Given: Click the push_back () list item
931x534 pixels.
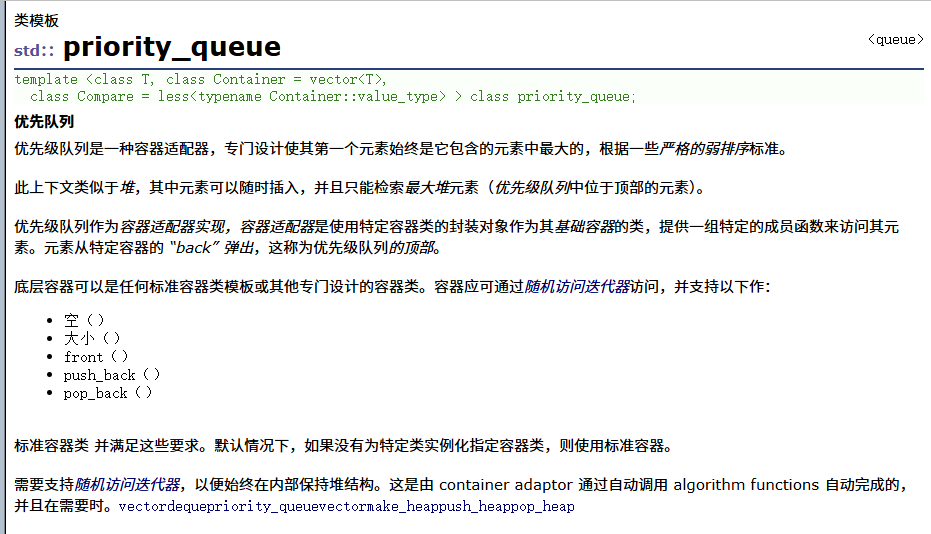Looking at the screenshot, I should tap(112, 375).
